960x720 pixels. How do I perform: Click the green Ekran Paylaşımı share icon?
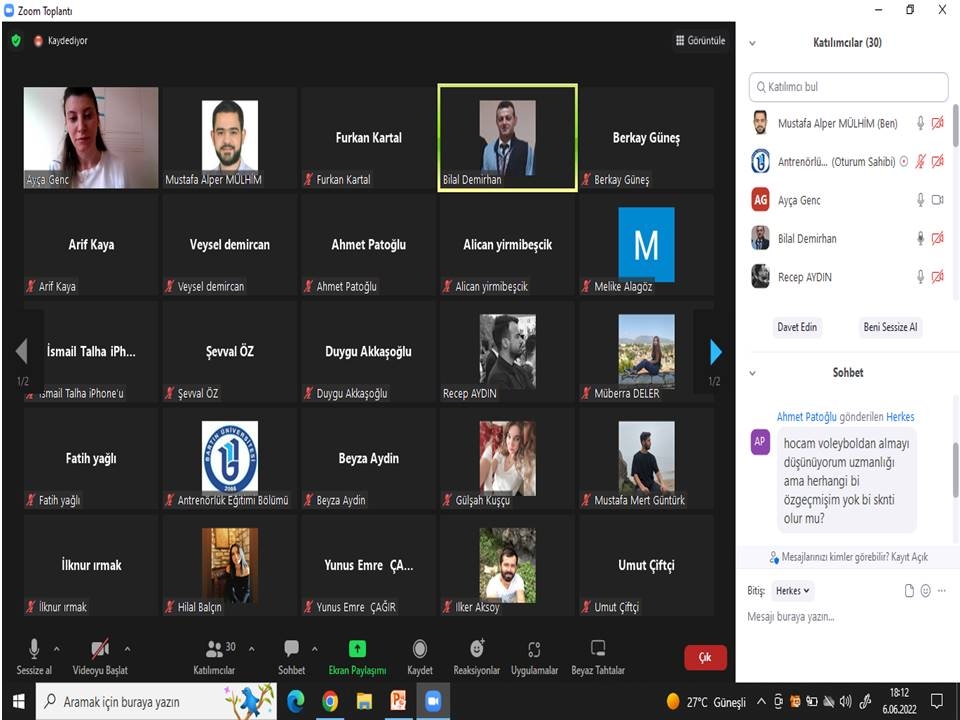point(357,650)
